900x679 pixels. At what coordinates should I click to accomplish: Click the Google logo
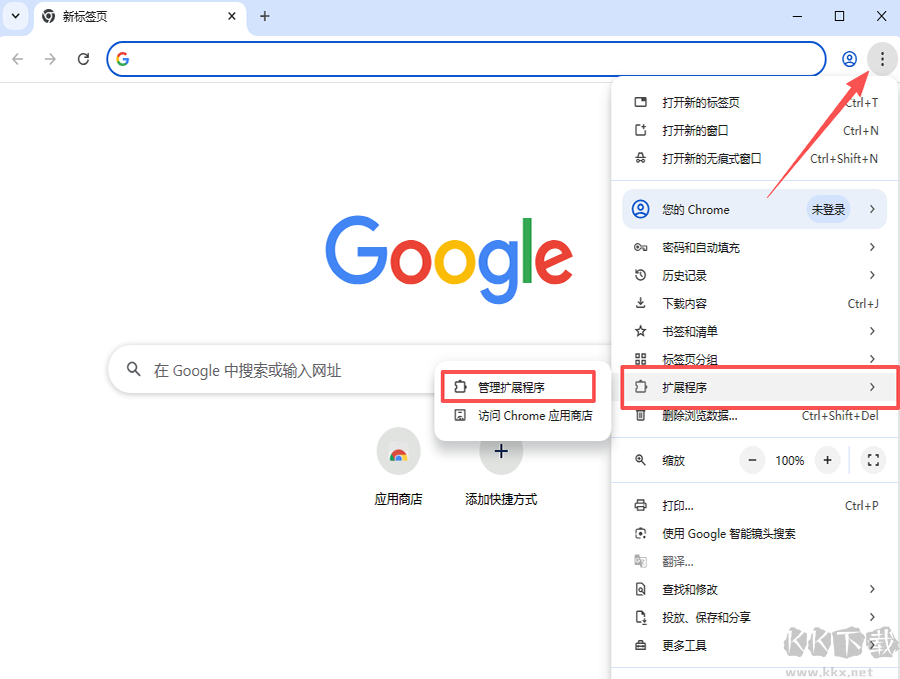[x=449, y=259]
